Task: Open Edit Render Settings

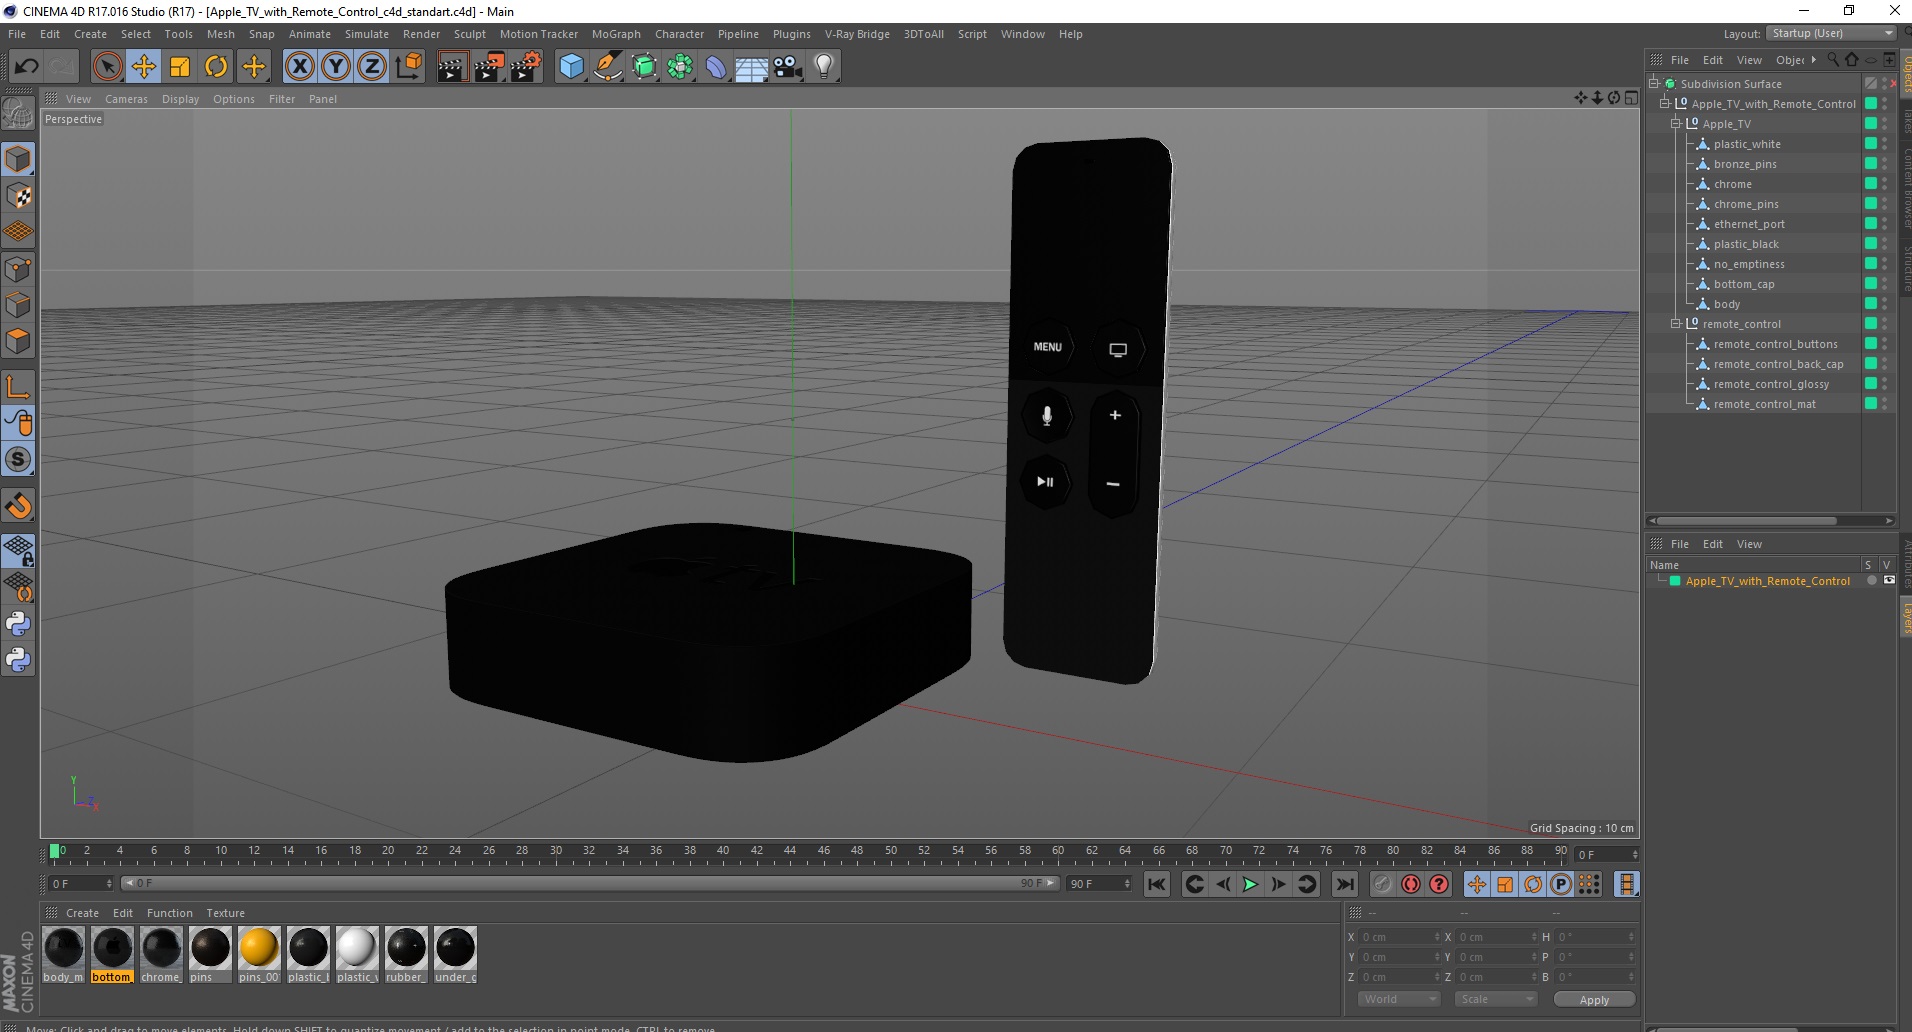Action: click(526, 67)
